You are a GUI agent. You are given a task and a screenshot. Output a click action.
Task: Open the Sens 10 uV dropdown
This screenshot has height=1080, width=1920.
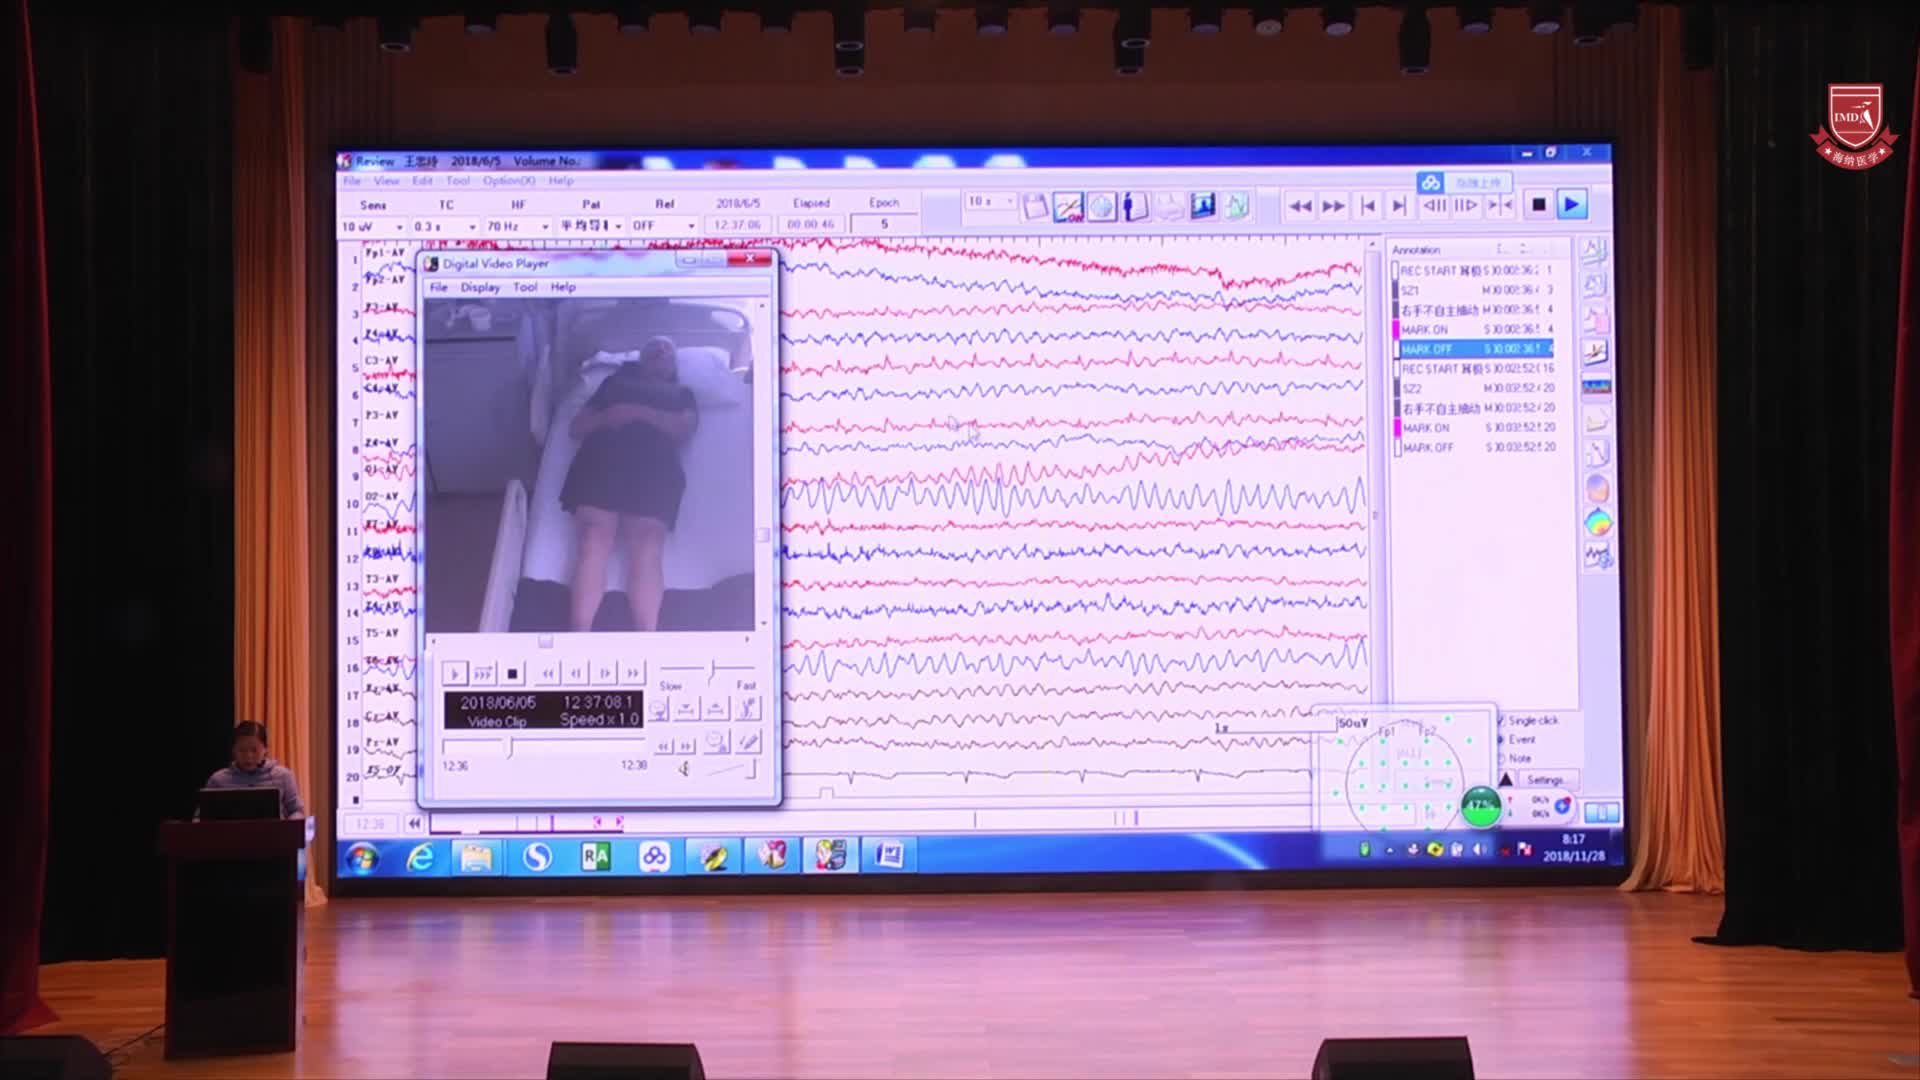tap(399, 227)
